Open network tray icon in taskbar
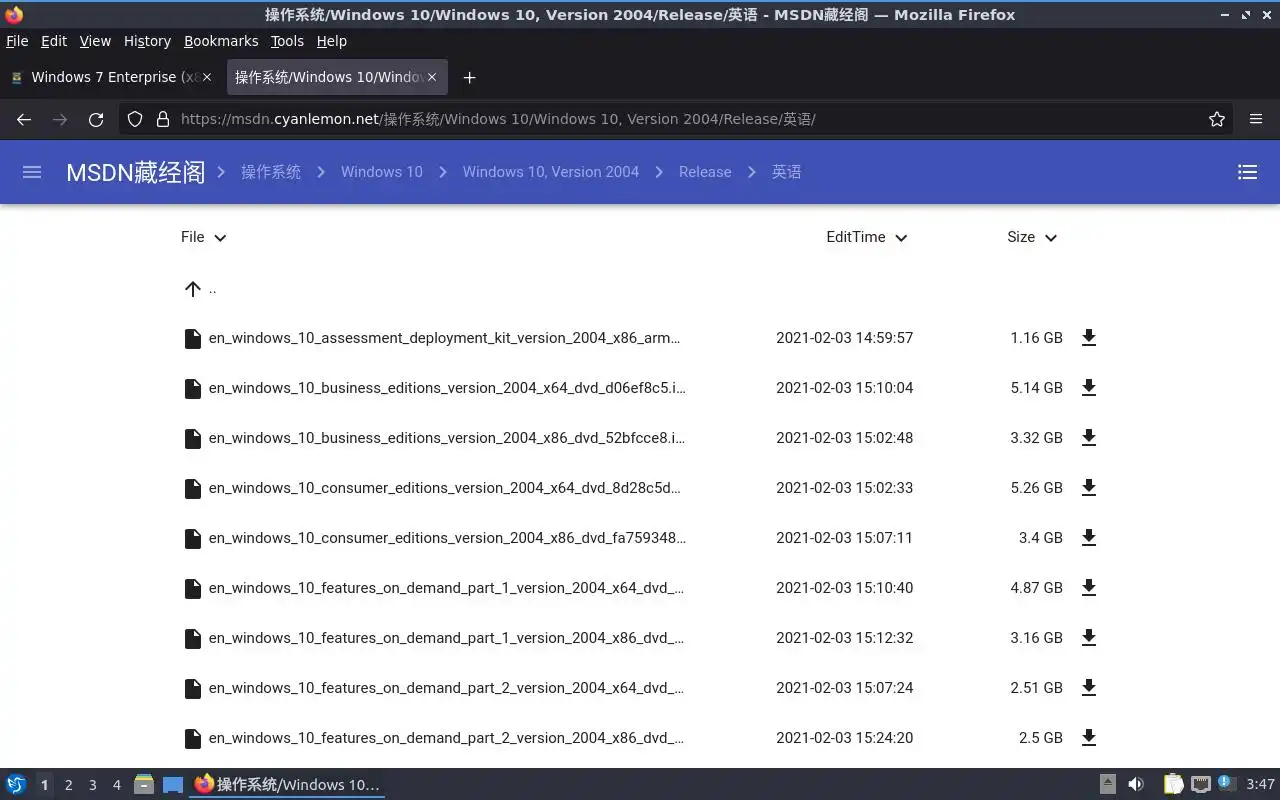Screen dimensions: 1280x800 tap(1201, 784)
